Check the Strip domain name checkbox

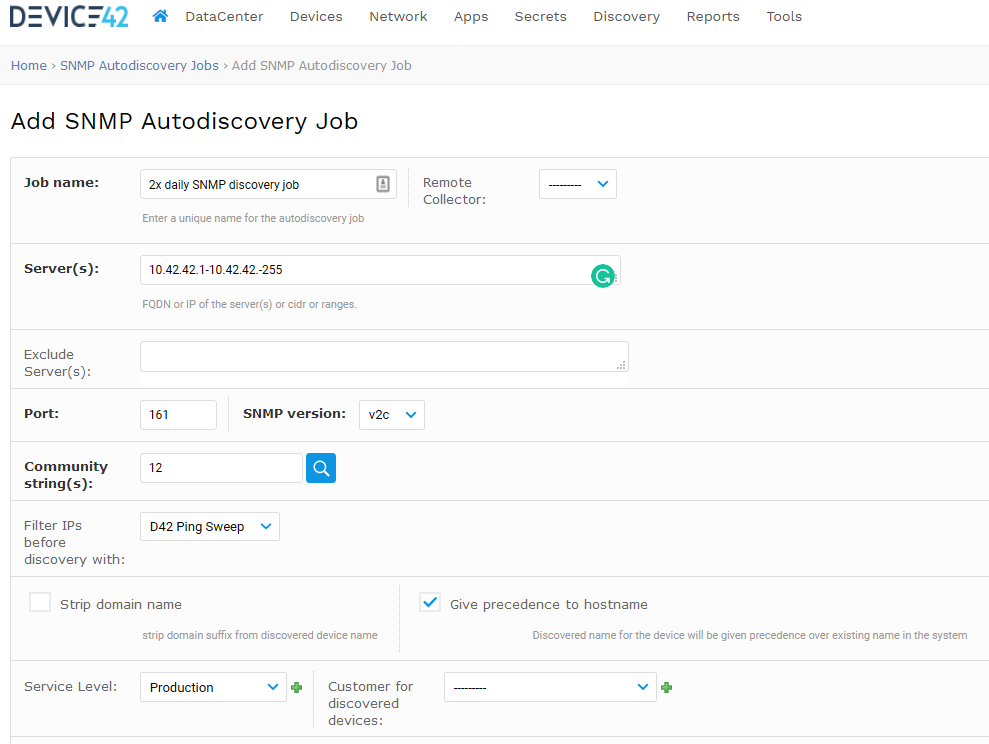point(40,602)
